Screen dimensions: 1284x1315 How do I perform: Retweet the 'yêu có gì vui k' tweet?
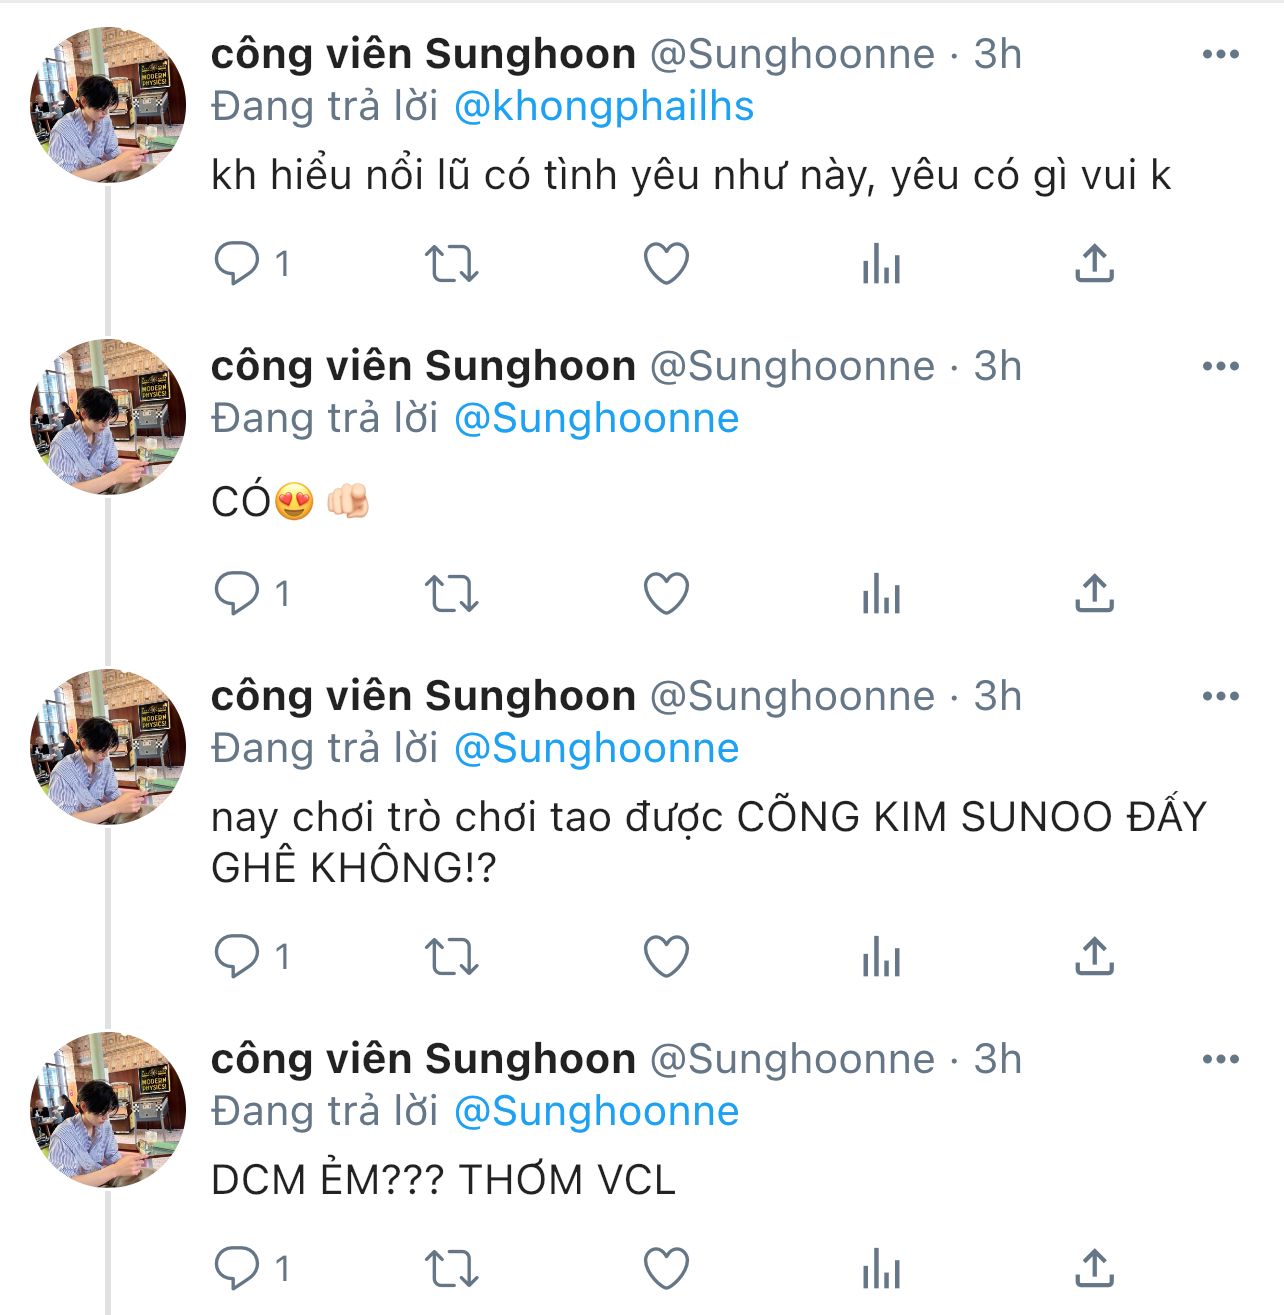(451, 264)
